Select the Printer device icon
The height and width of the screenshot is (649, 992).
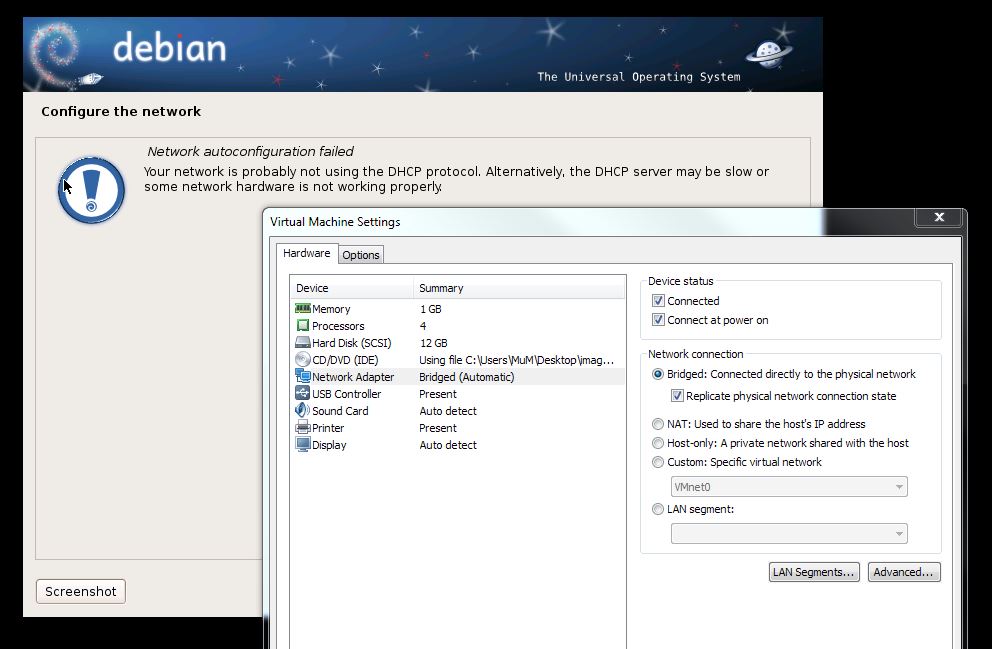point(302,428)
